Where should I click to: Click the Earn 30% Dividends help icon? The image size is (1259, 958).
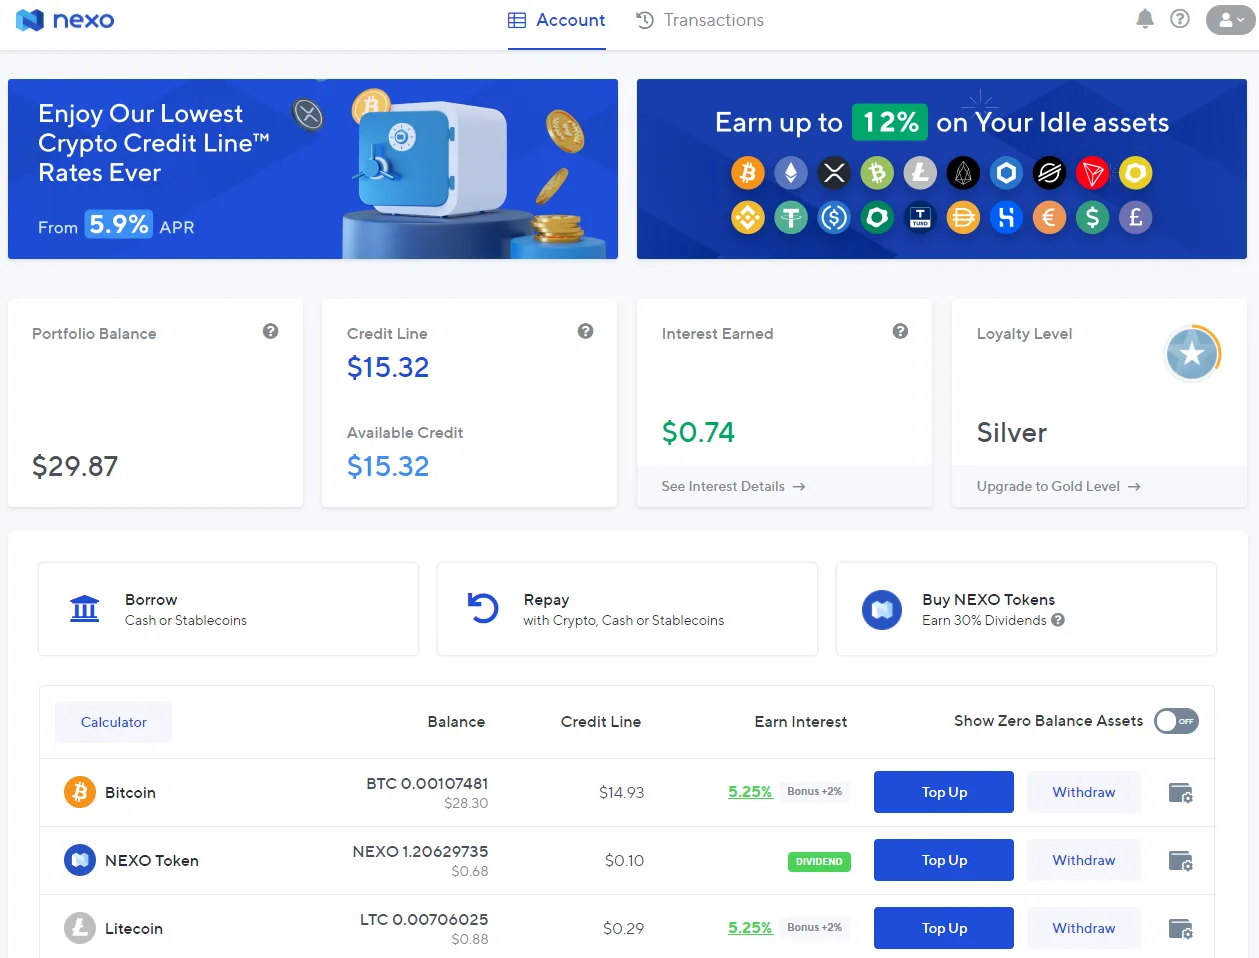click(1058, 620)
